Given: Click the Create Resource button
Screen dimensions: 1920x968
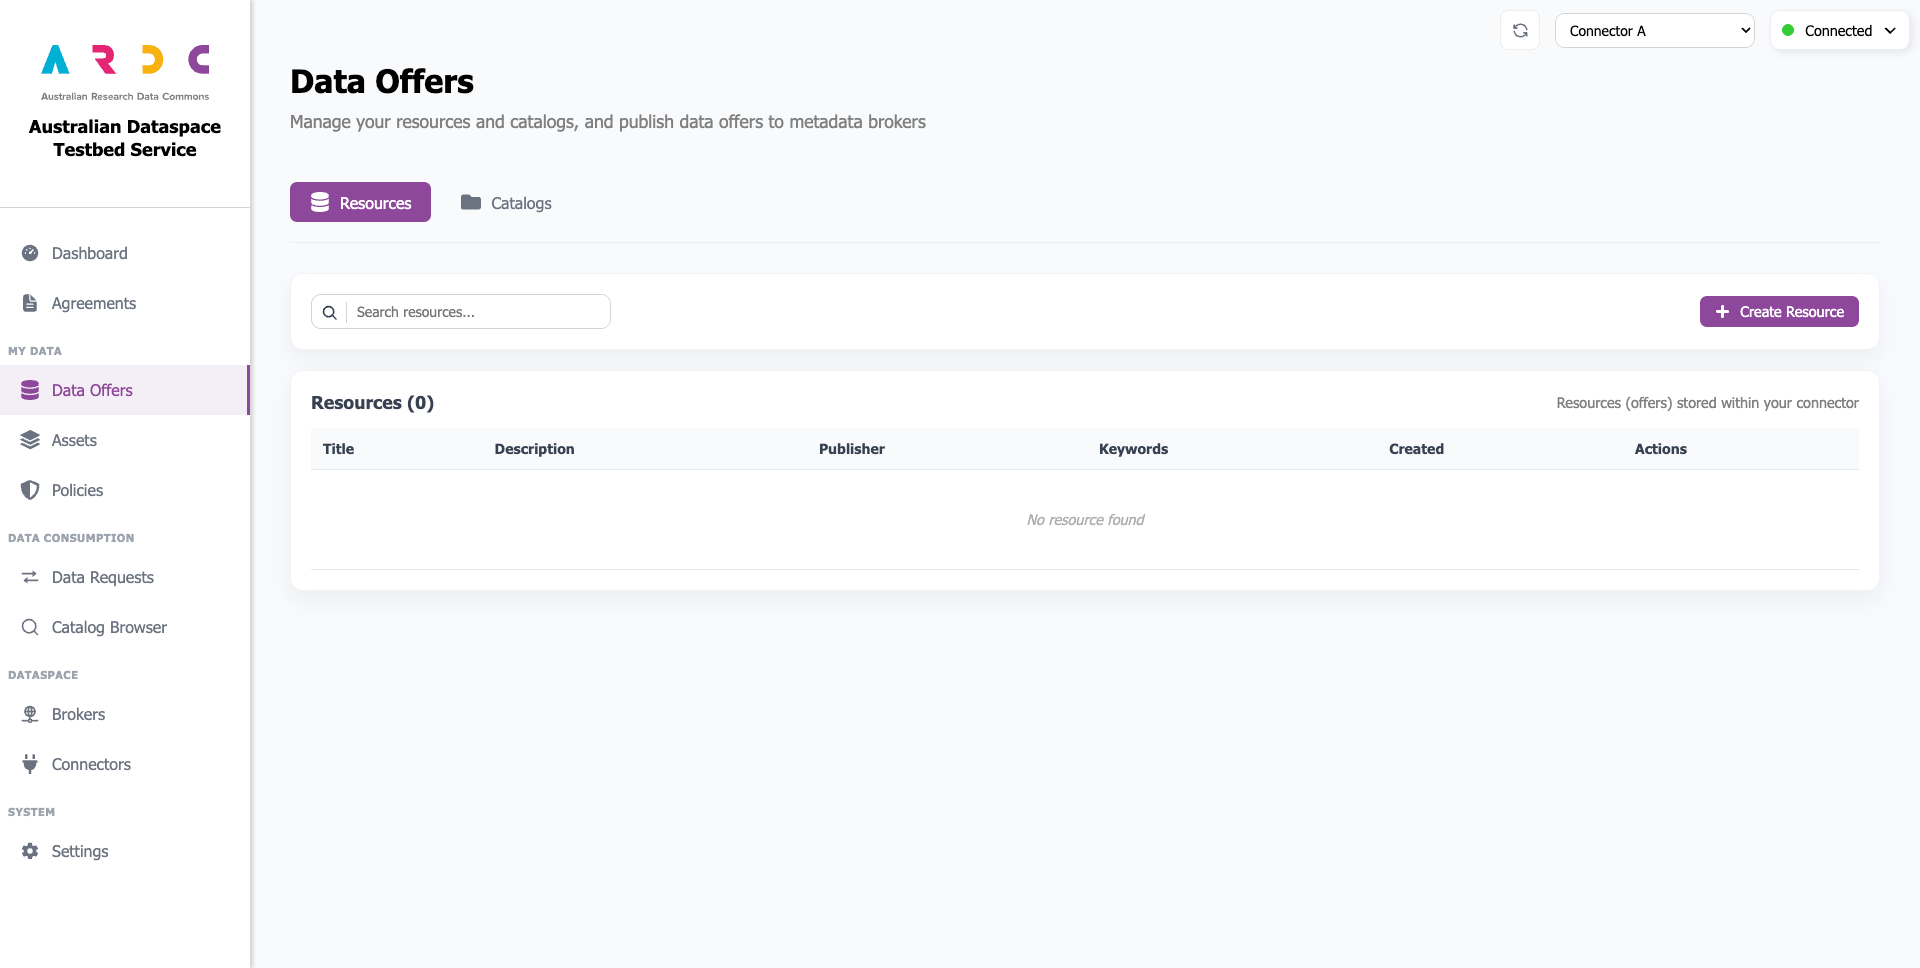Looking at the screenshot, I should click(1779, 312).
